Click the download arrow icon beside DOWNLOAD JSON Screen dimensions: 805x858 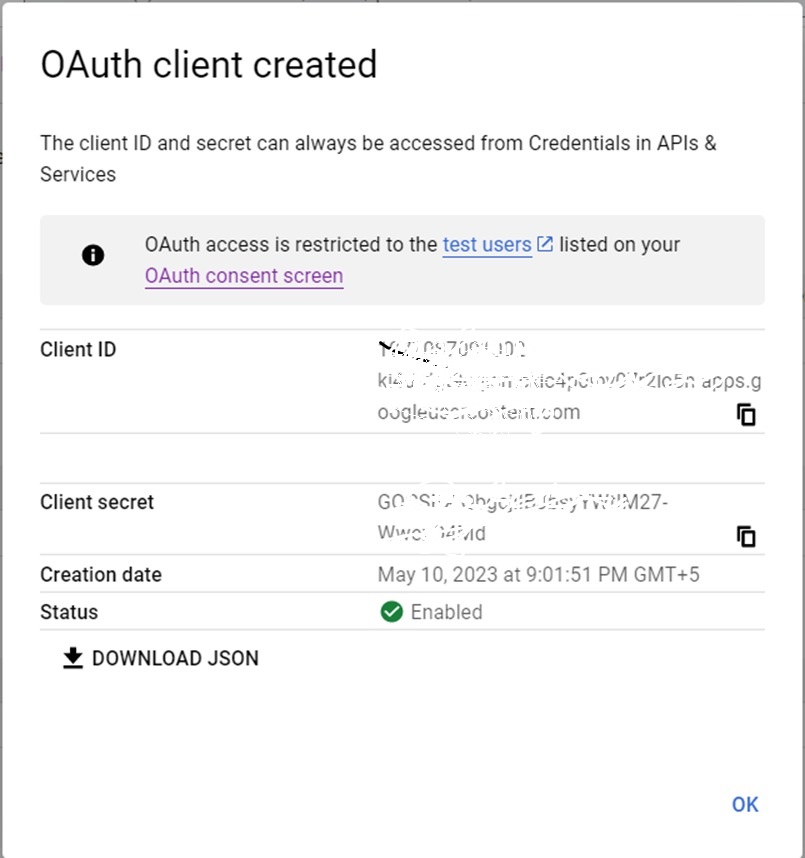tap(73, 658)
